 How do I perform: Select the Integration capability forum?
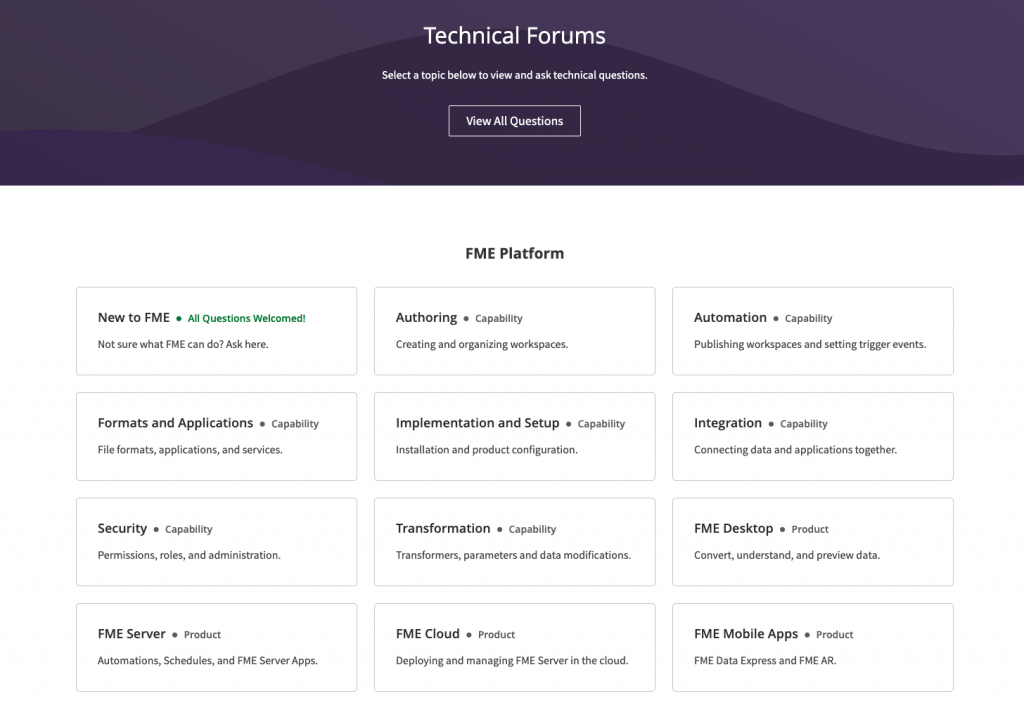tap(730, 422)
